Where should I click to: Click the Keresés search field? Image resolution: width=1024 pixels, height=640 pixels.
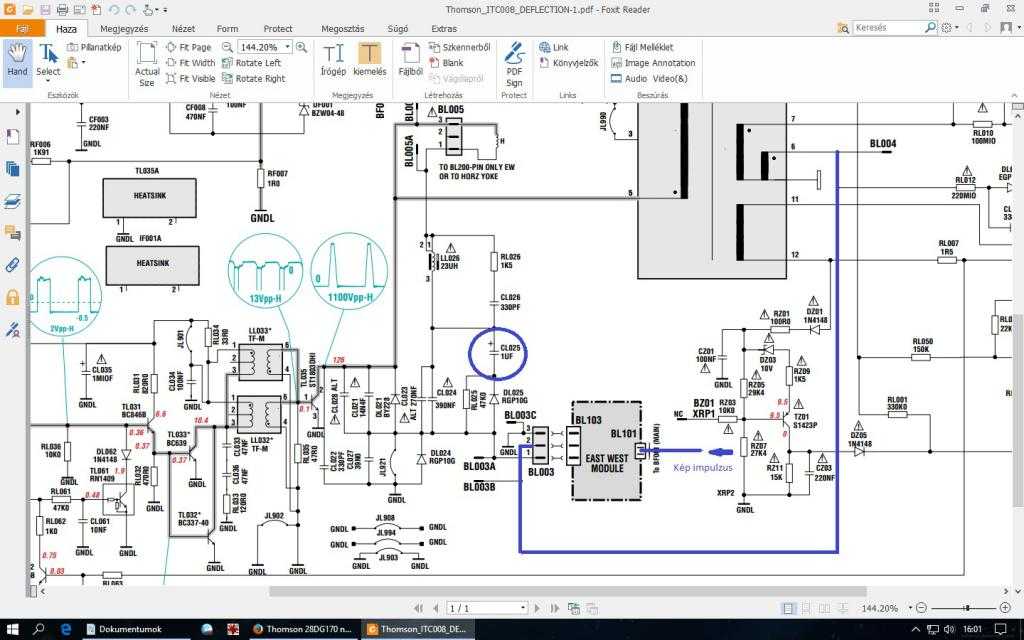(888, 27)
